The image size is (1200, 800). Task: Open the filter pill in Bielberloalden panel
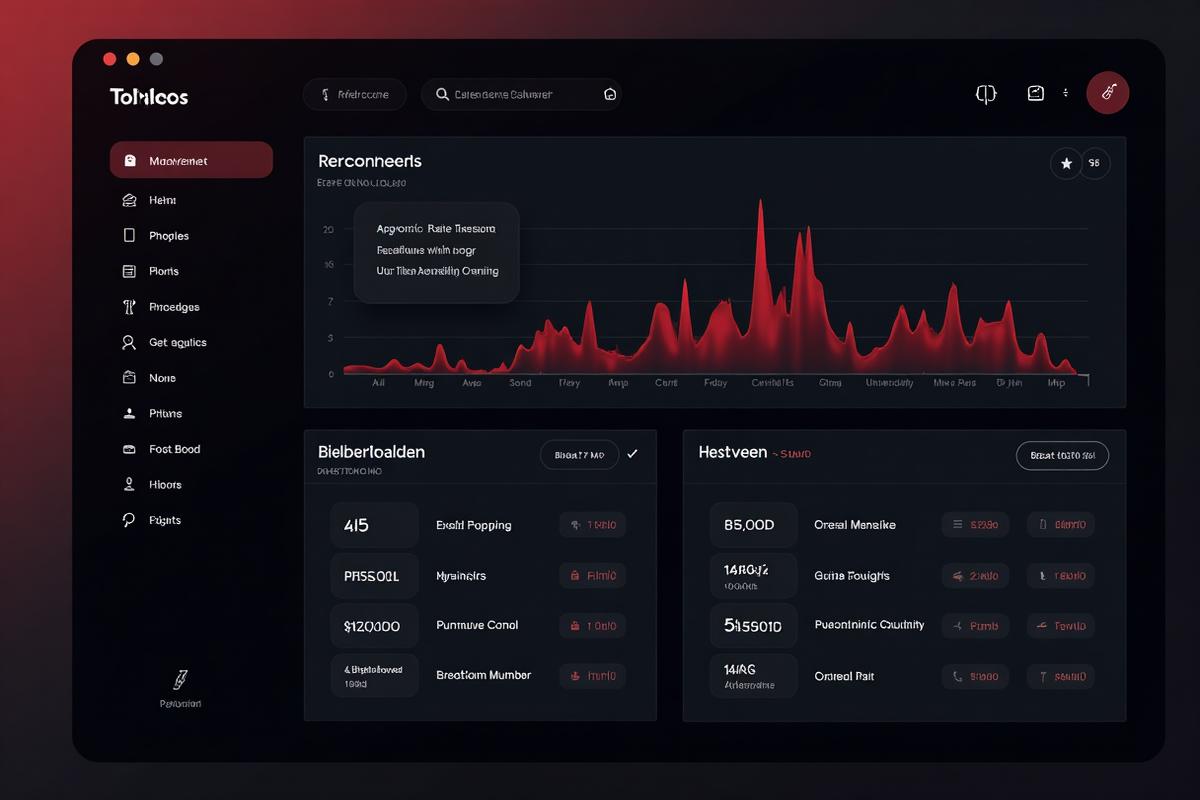tap(580, 454)
